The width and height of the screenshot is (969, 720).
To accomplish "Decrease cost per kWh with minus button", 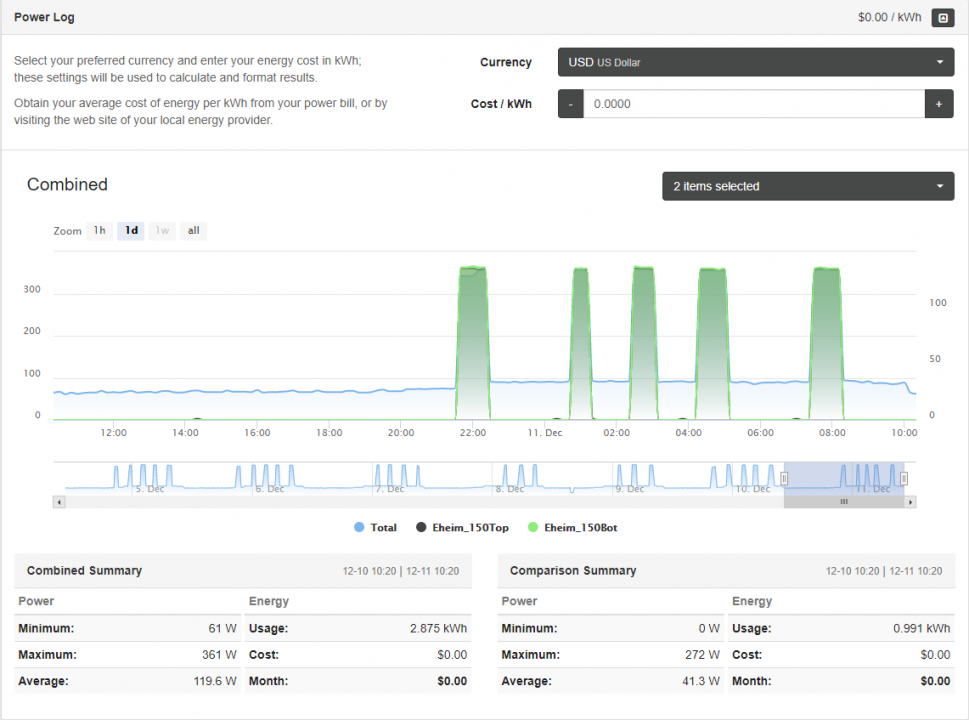I will 570,104.
